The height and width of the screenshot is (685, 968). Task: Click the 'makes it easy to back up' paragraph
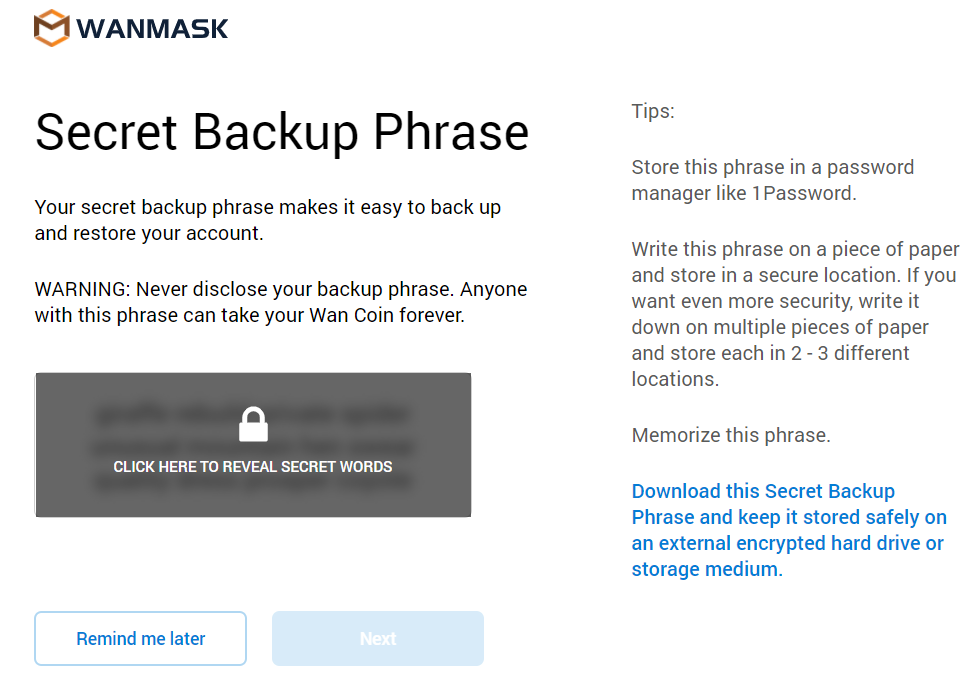pos(268,220)
